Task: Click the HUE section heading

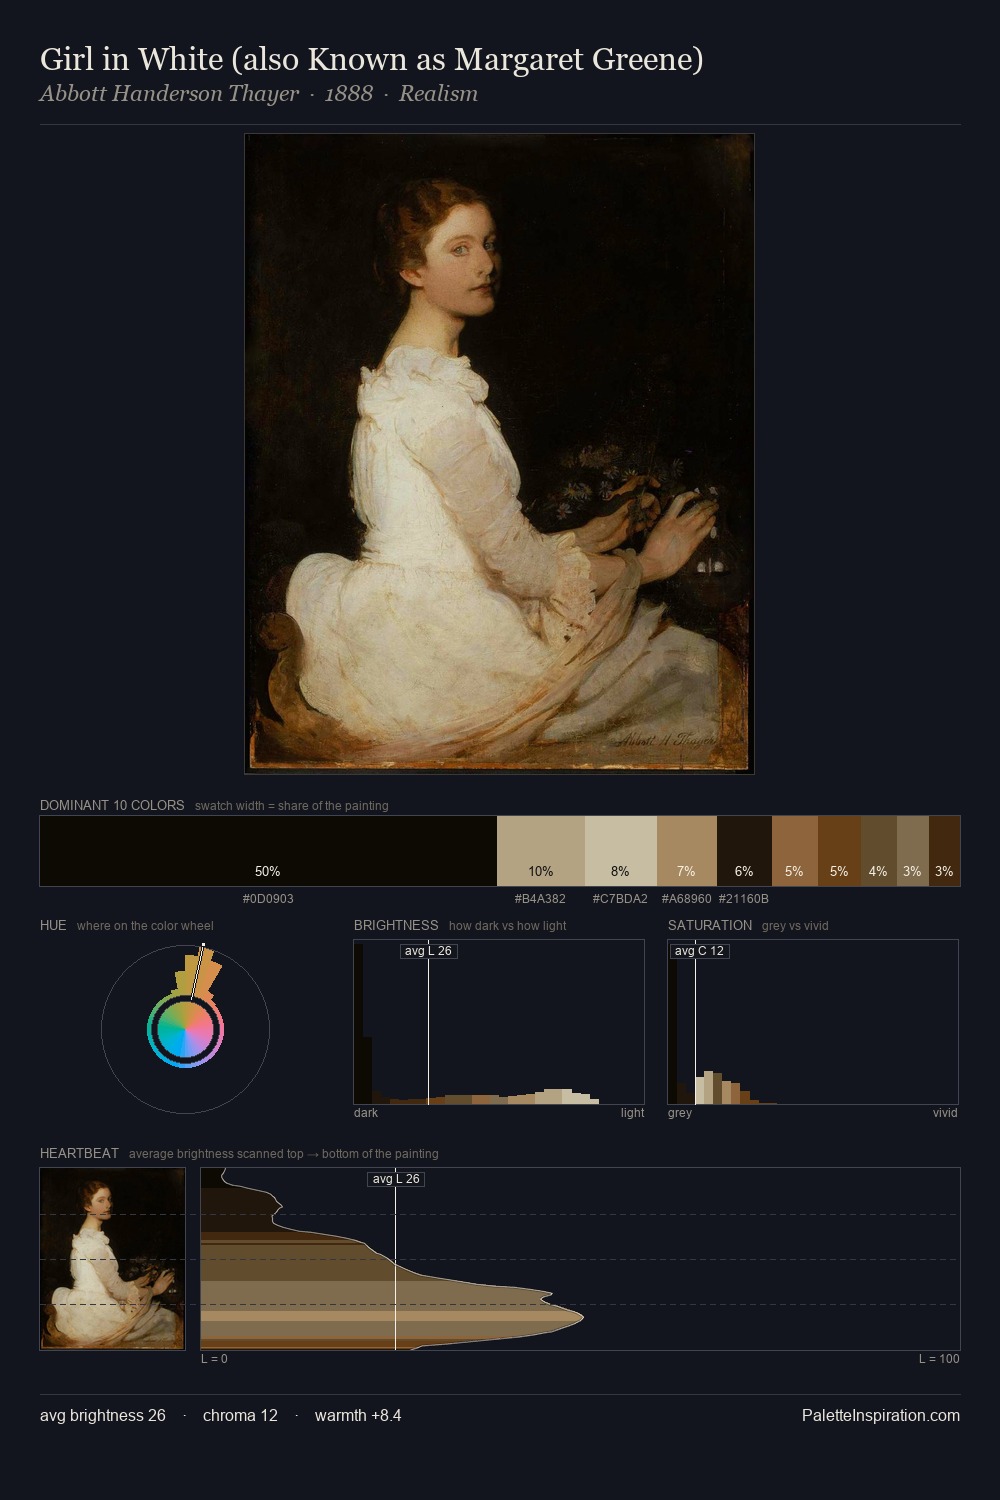Action: click(x=53, y=925)
